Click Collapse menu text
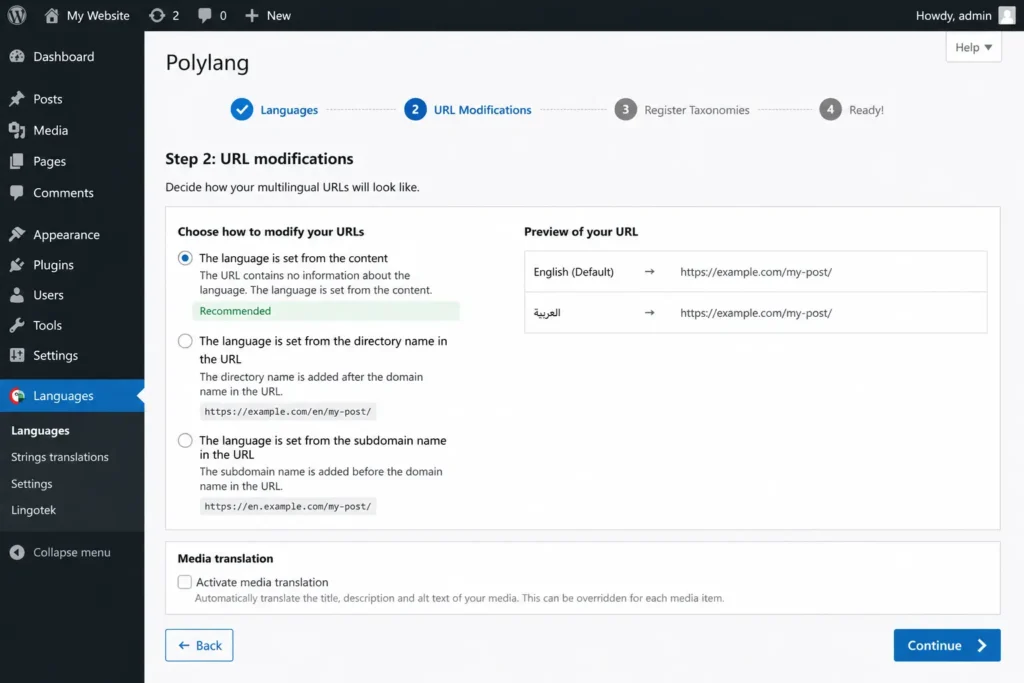The image size is (1024, 683). pyautogui.click(x=72, y=552)
